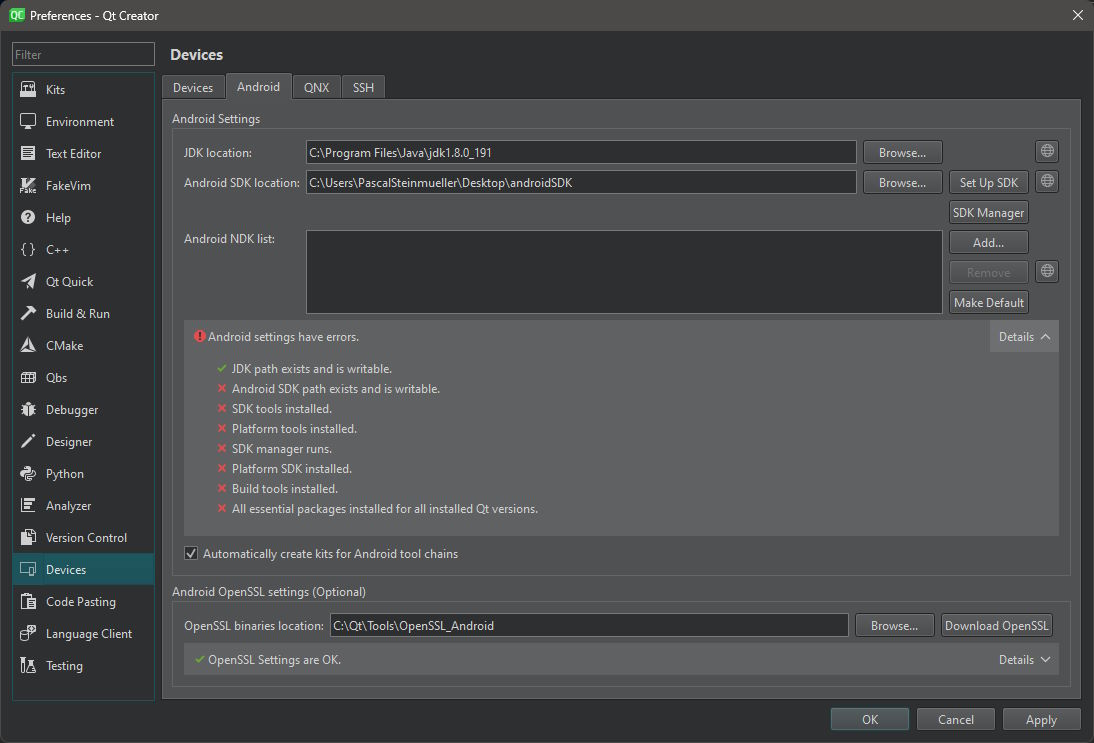Screen dimensions: 1094x743
Task: Cancel the Preferences dialog
Action: [955, 719]
